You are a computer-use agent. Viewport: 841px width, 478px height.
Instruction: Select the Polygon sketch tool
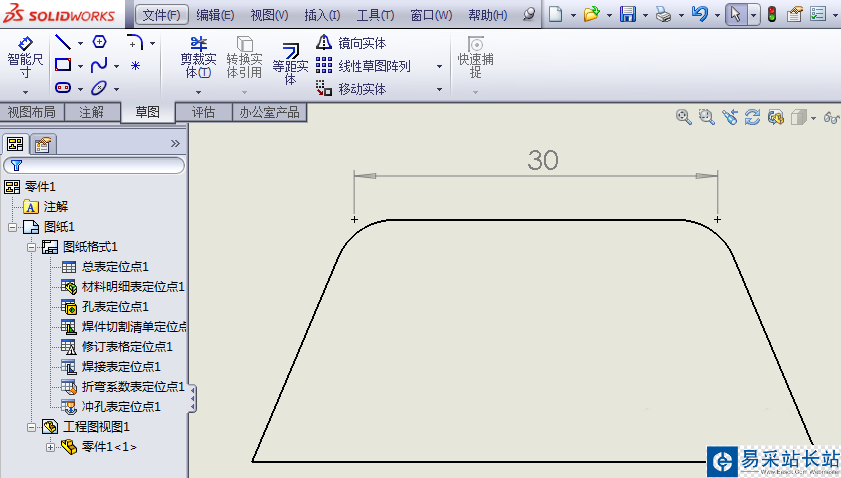click(x=99, y=41)
